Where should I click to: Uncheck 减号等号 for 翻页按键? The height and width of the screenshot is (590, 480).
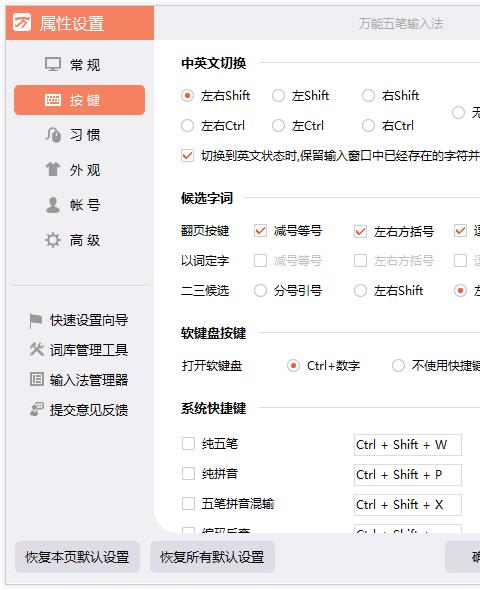tap(260, 231)
